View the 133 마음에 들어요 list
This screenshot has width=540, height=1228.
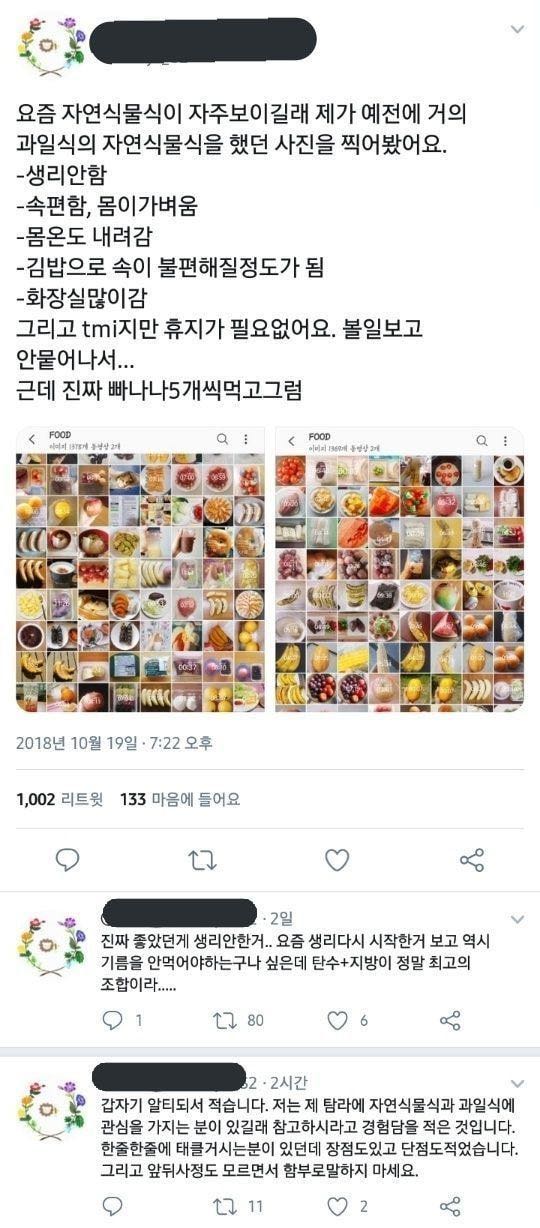pyautogui.click(x=179, y=799)
